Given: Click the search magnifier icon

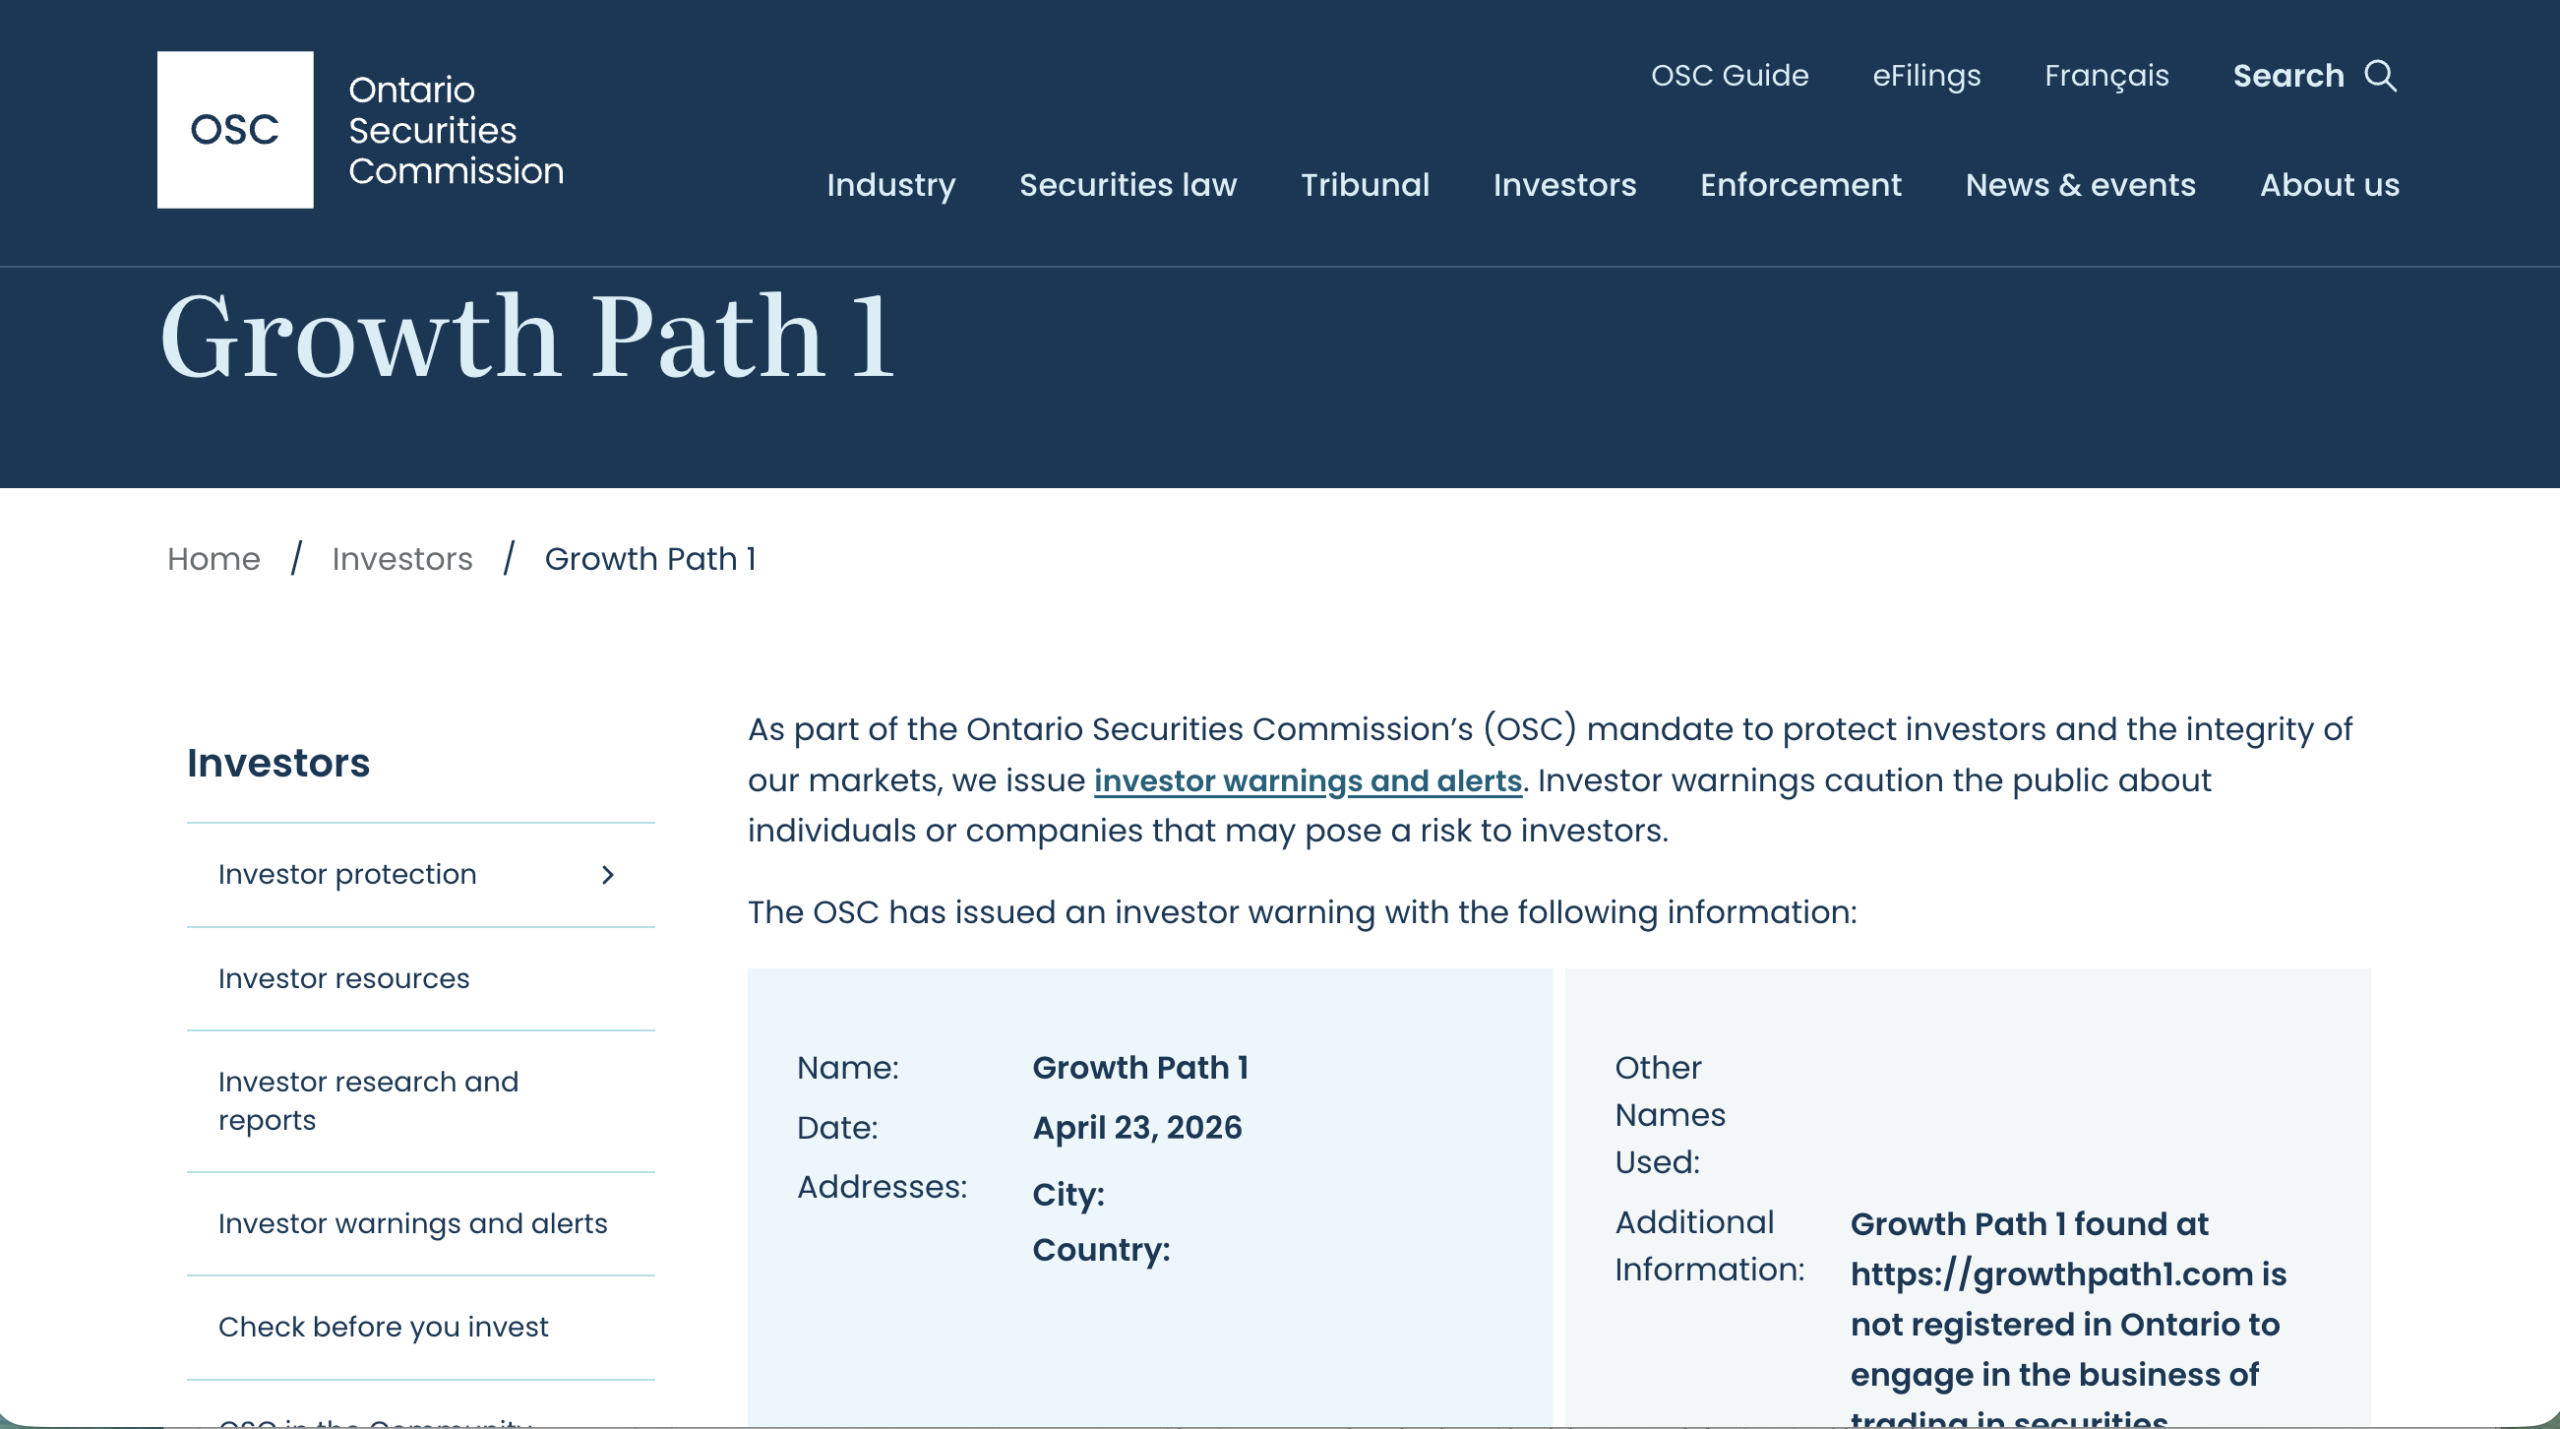Looking at the screenshot, I should [x=2381, y=76].
